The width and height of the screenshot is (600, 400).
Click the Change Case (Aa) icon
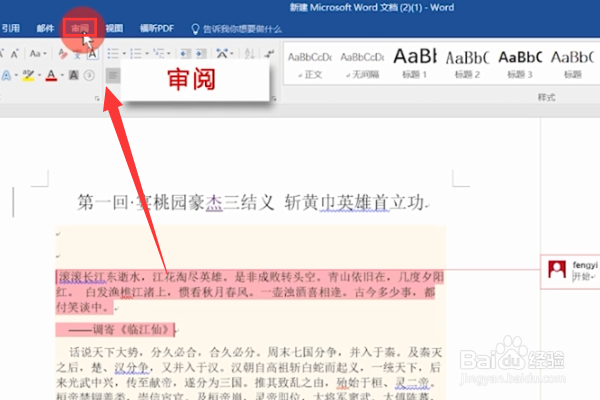coord(35,54)
